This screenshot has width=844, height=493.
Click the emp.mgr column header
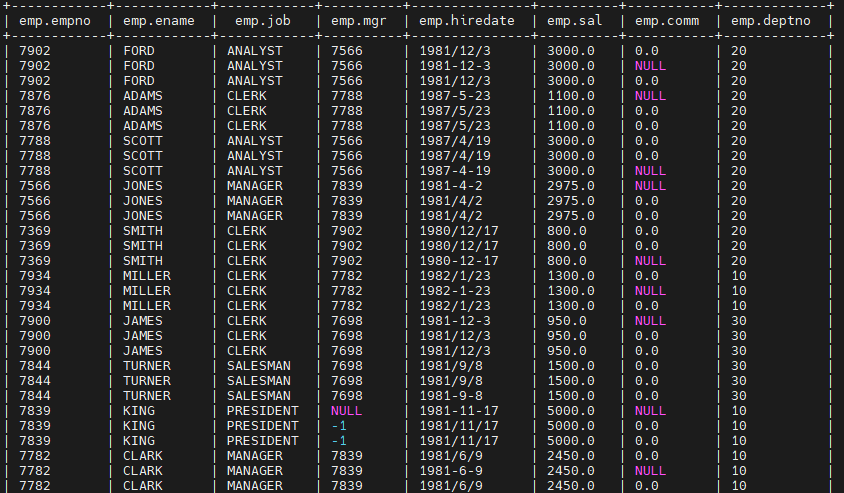(358, 21)
